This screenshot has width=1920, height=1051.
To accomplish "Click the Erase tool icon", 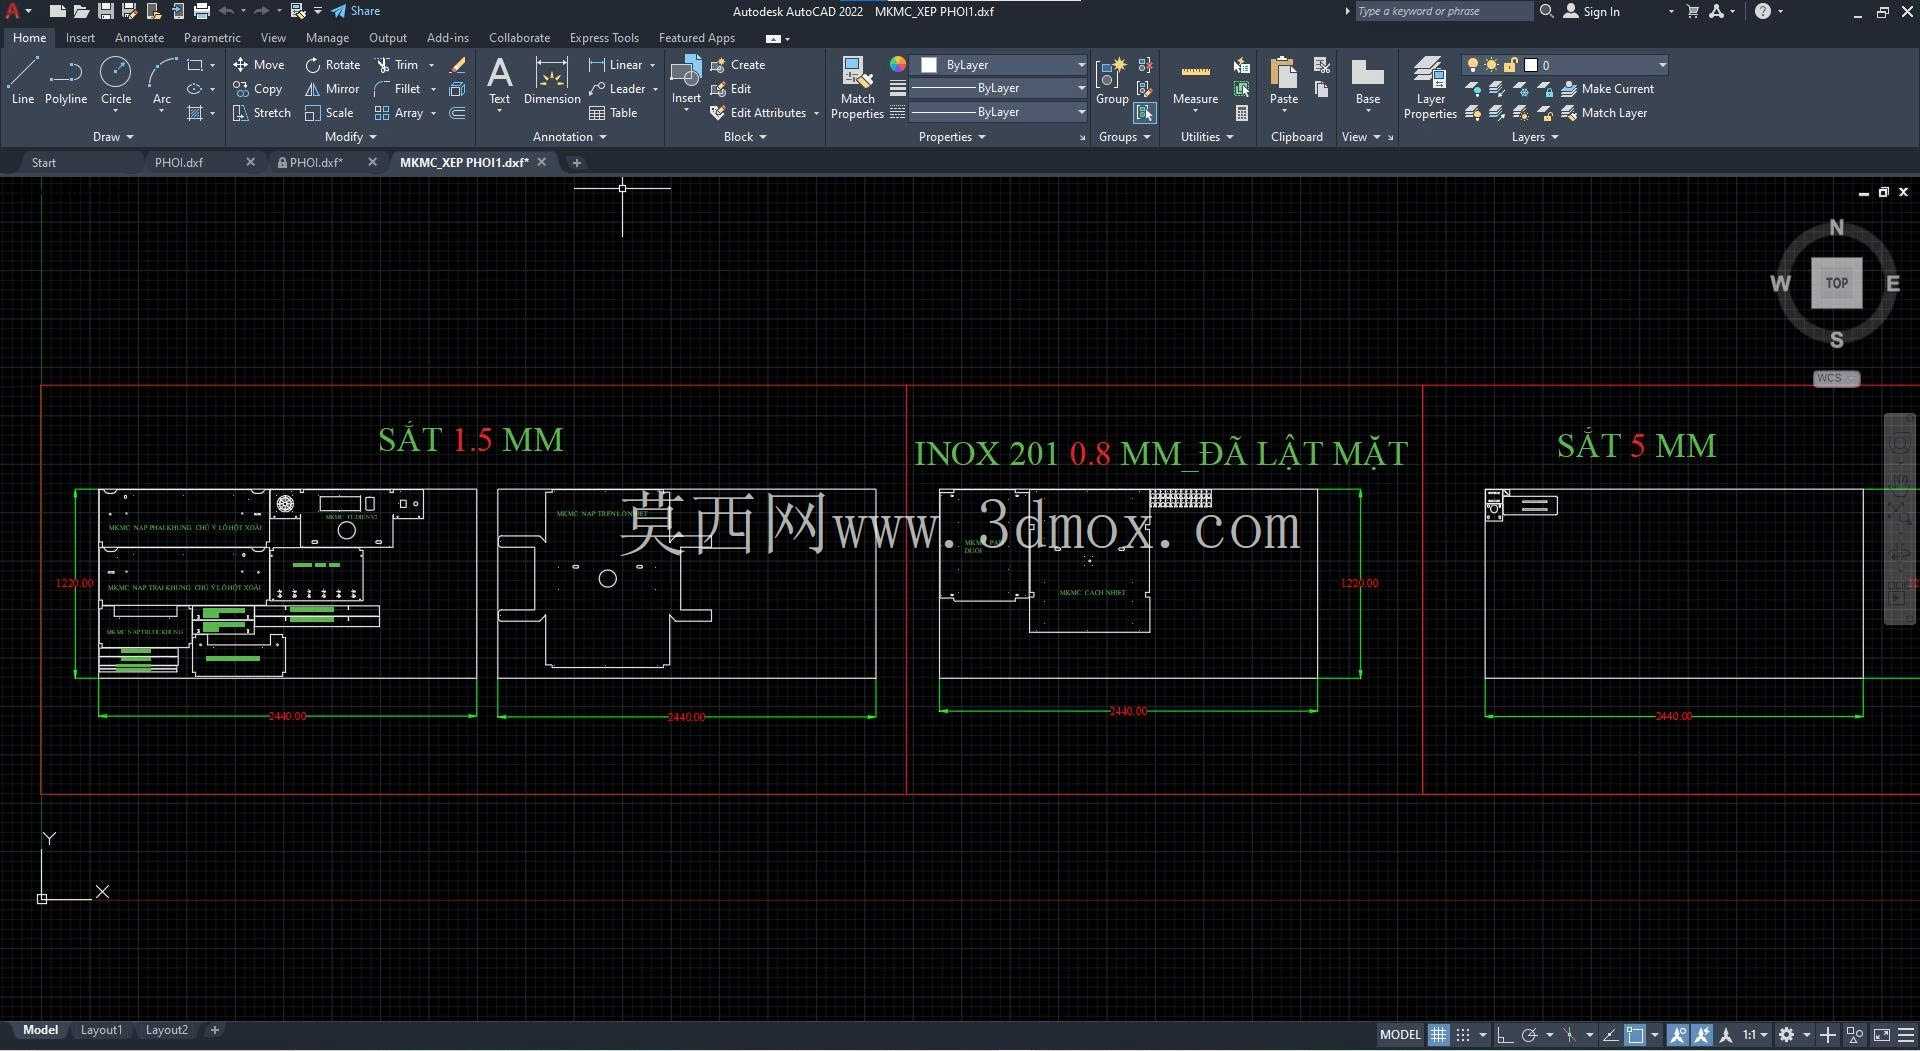I will (x=458, y=64).
